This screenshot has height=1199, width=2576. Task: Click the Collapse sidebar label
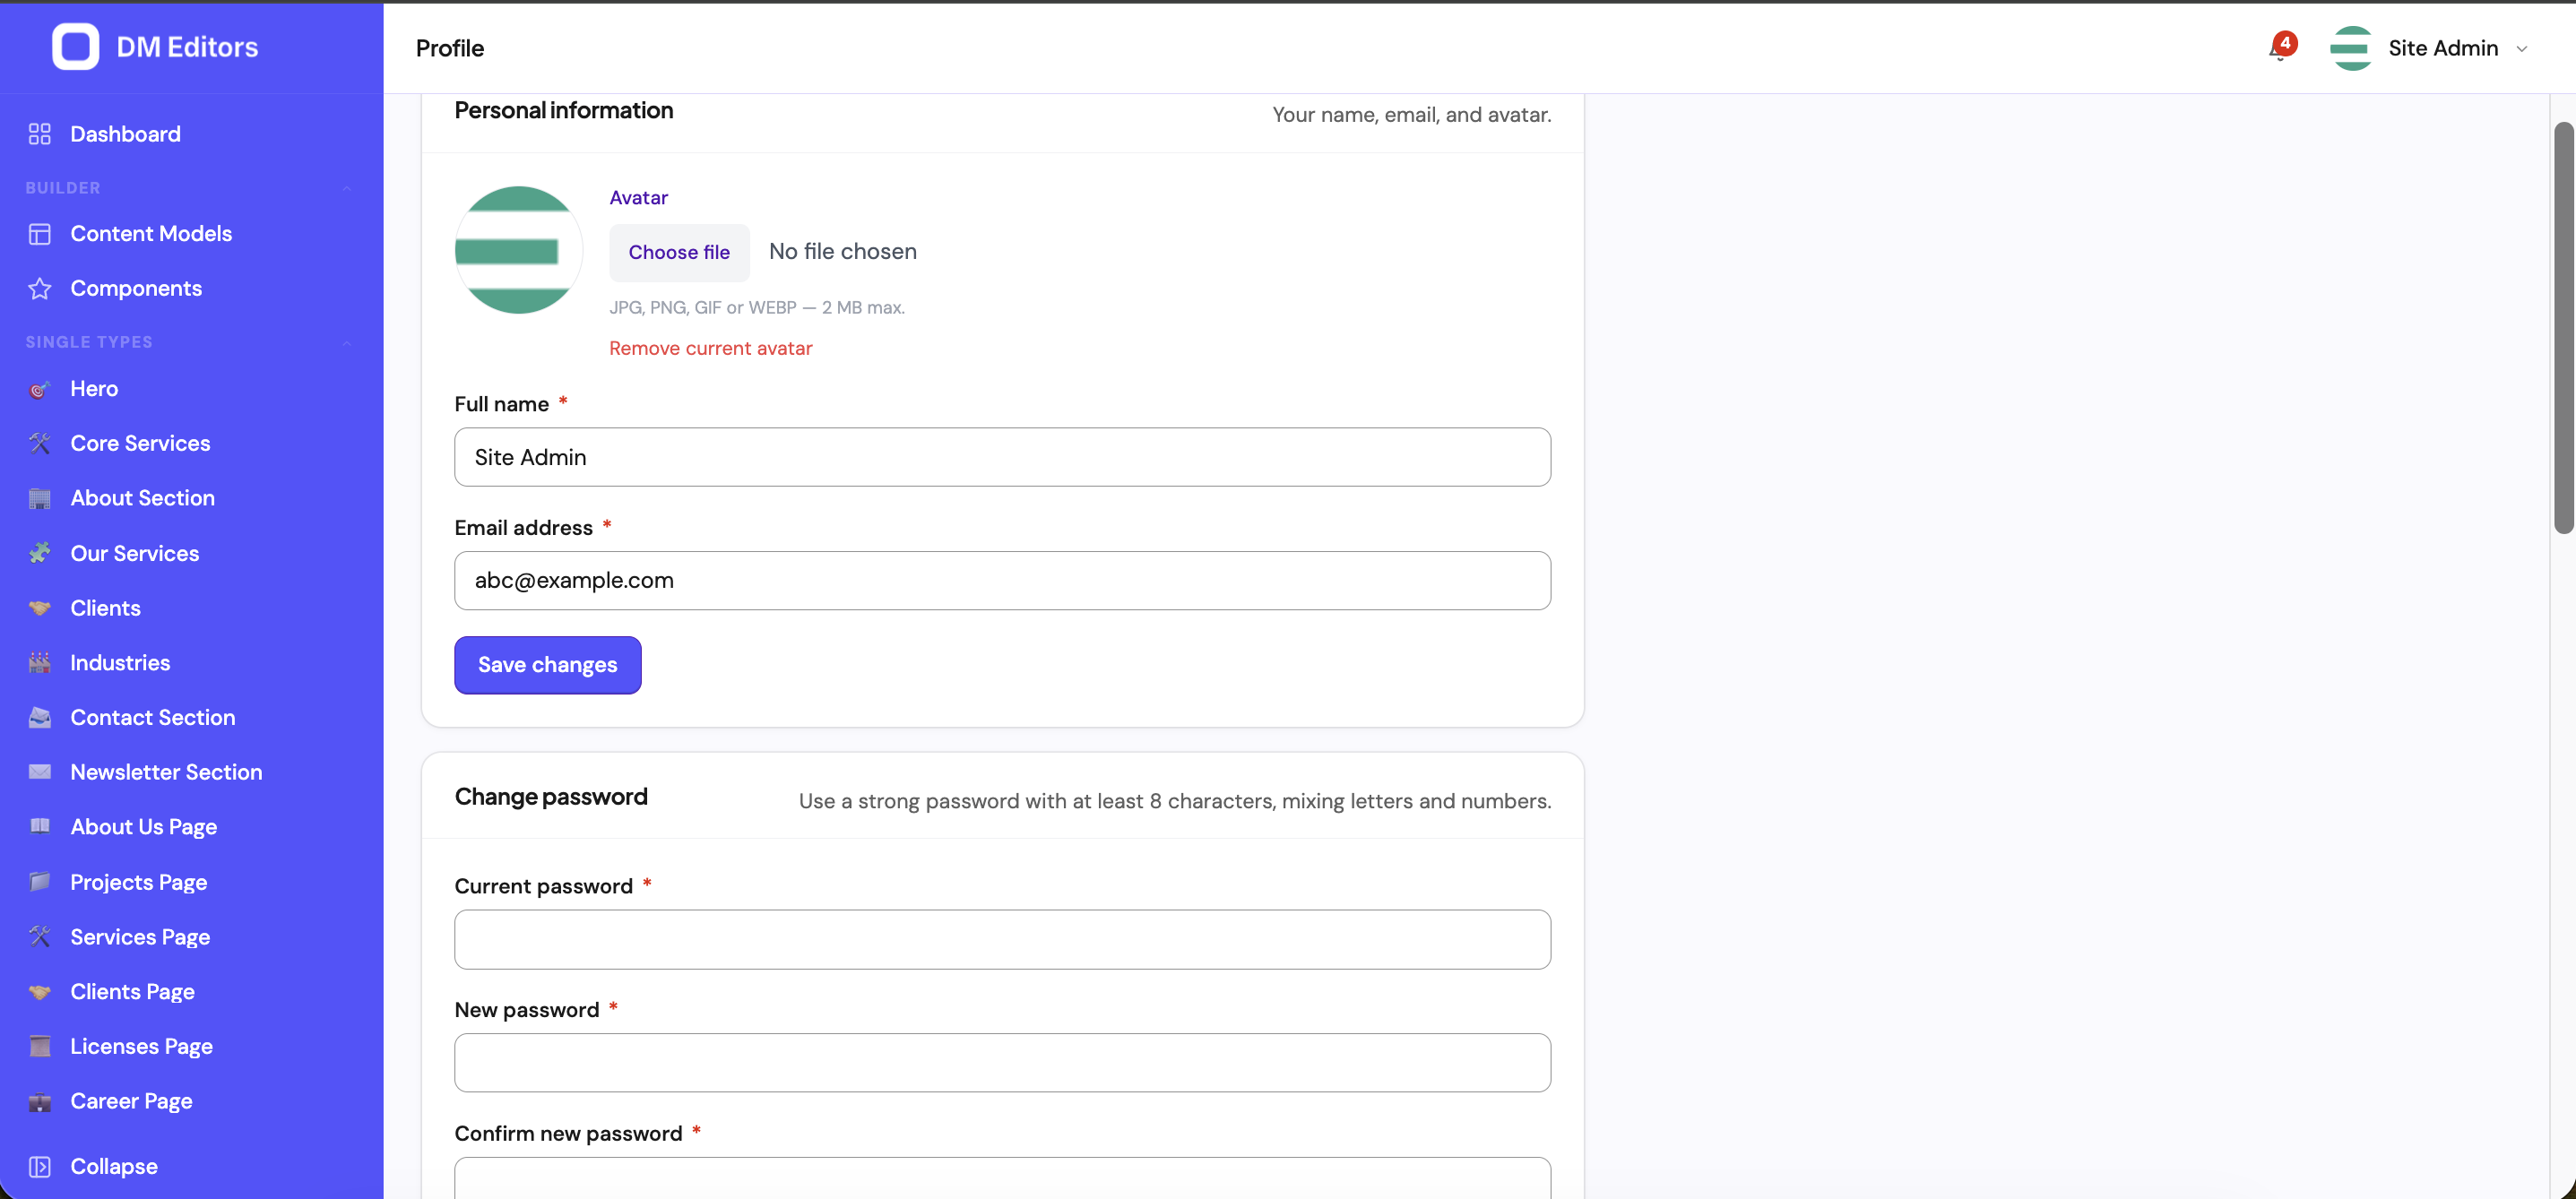tap(114, 1167)
